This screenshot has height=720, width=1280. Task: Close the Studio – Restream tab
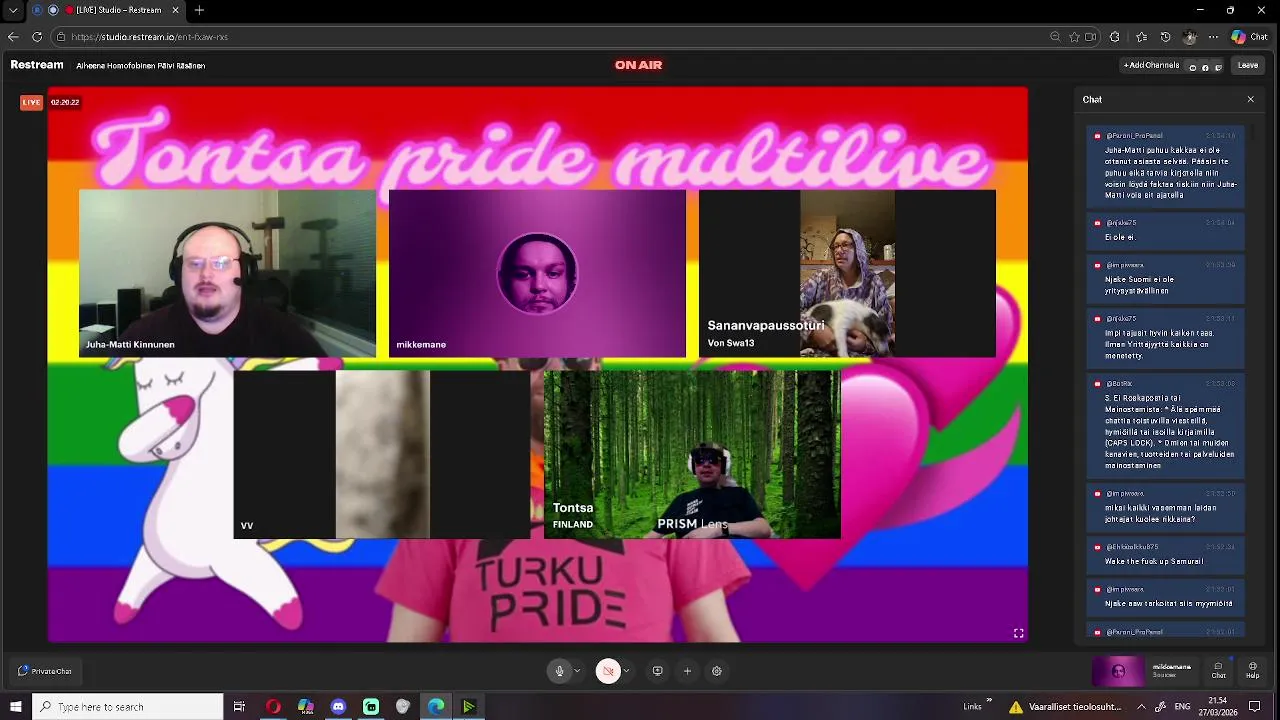click(177, 10)
